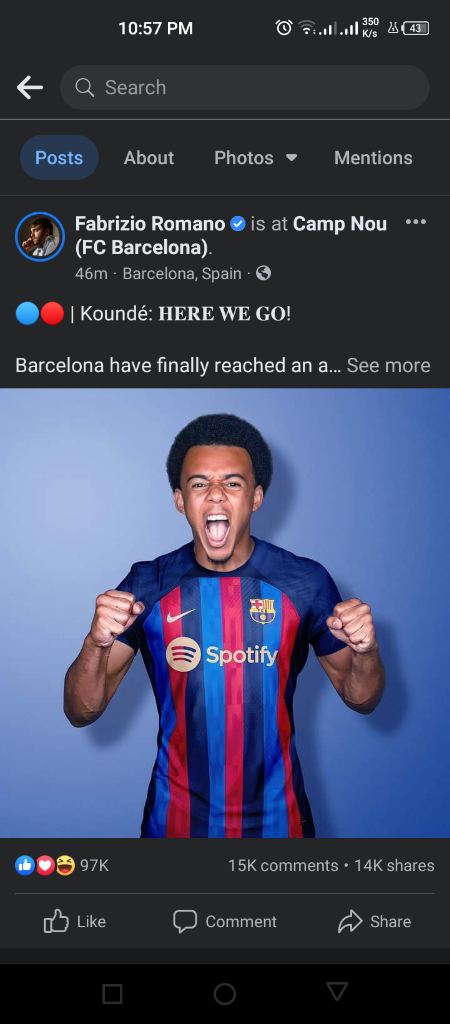450x1024 pixels.
Task: Switch to the About tab
Action: point(149,157)
